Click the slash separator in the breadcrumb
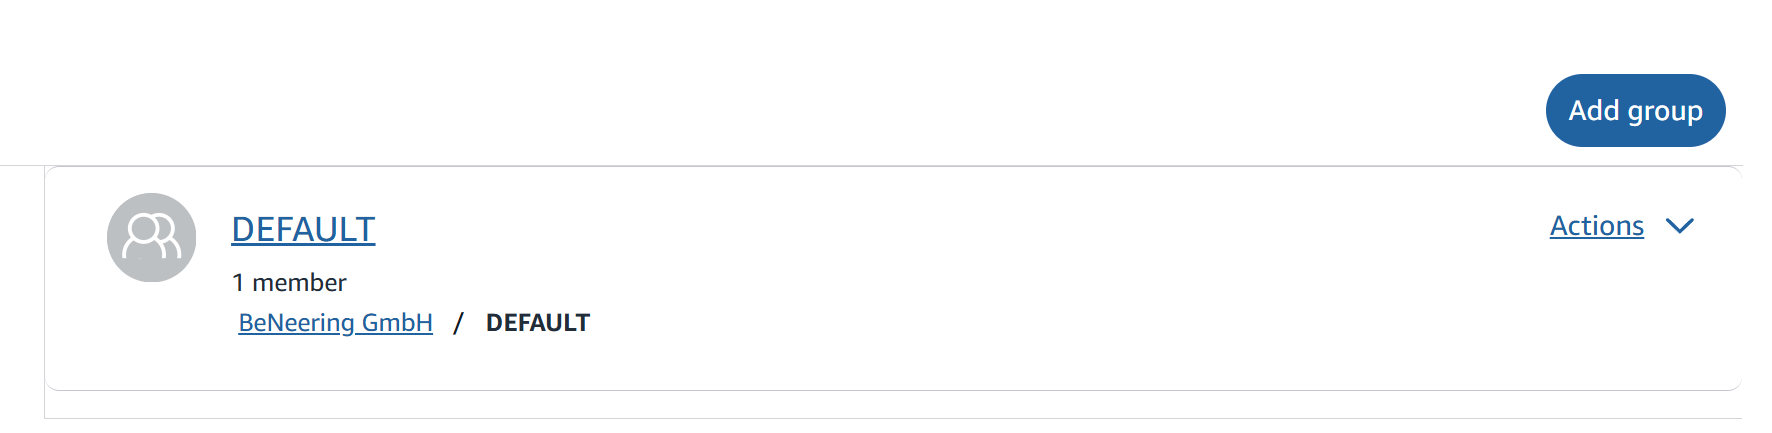 458,323
